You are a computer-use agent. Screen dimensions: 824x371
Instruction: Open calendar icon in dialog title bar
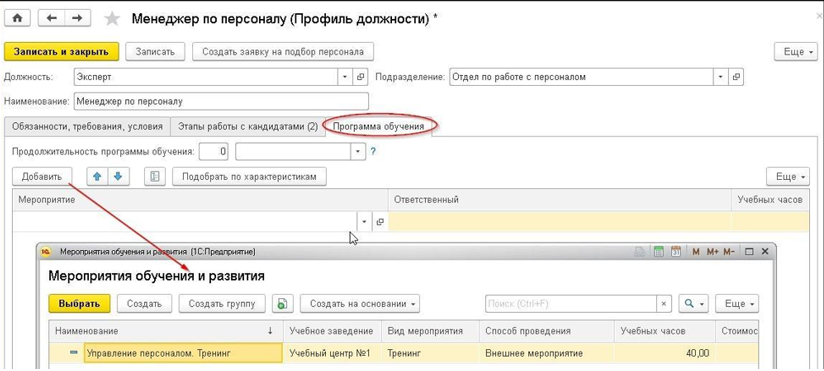coord(676,252)
